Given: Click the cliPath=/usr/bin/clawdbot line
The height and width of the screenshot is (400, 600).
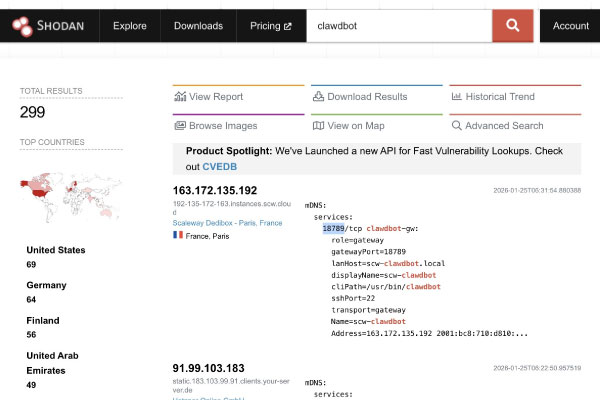Looking at the screenshot, I should pyautogui.click(x=386, y=287).
